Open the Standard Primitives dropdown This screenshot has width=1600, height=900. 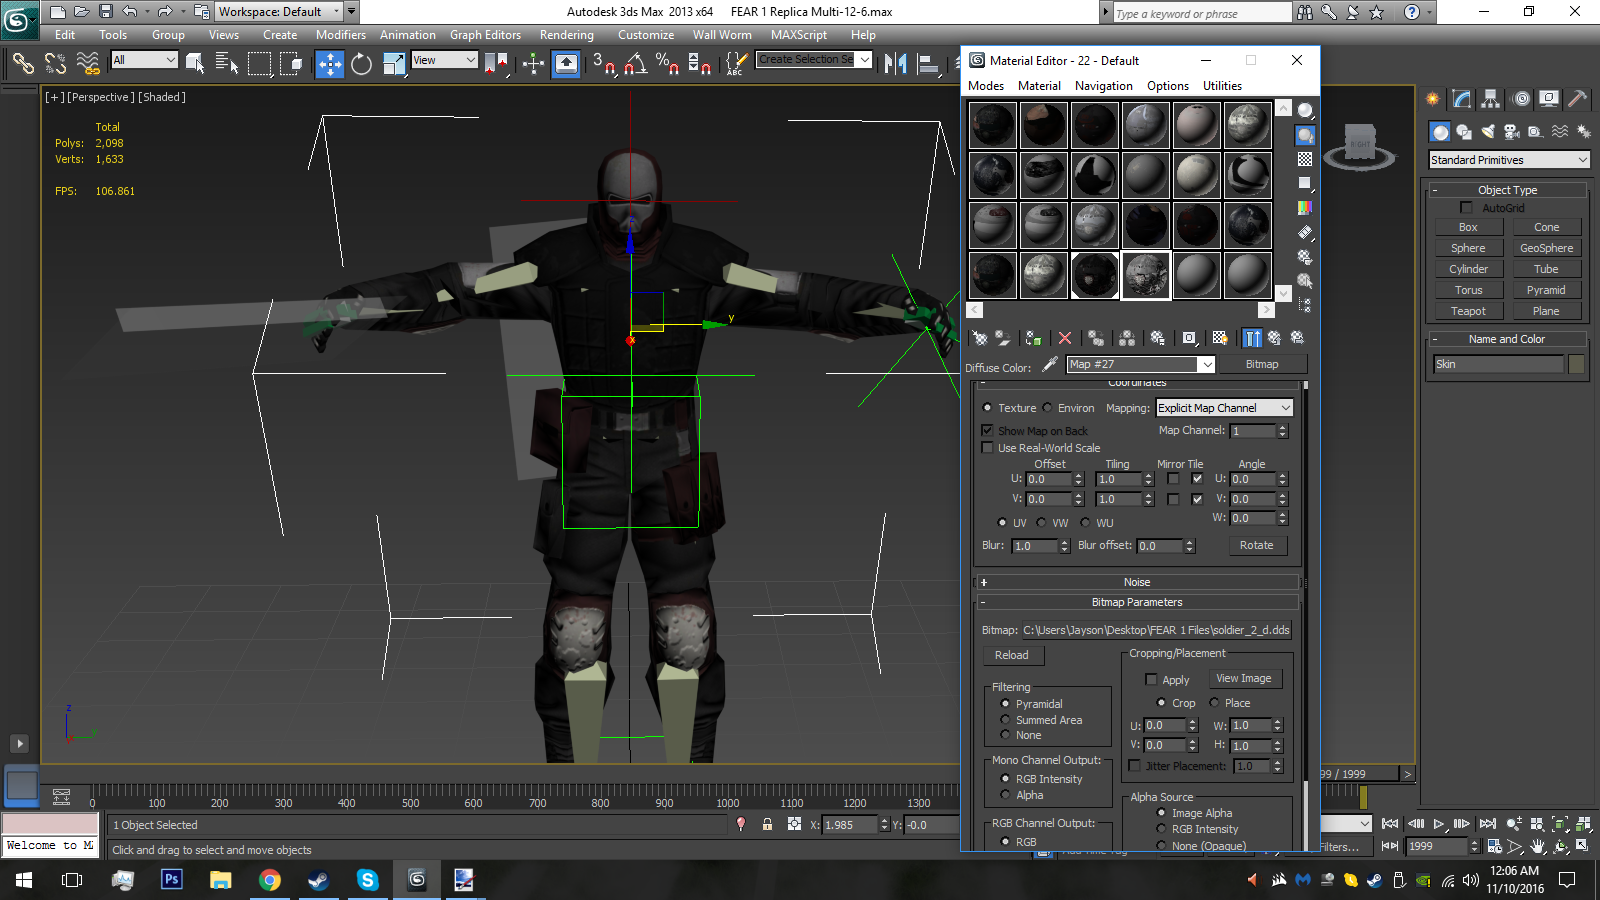pos(1509,160)
